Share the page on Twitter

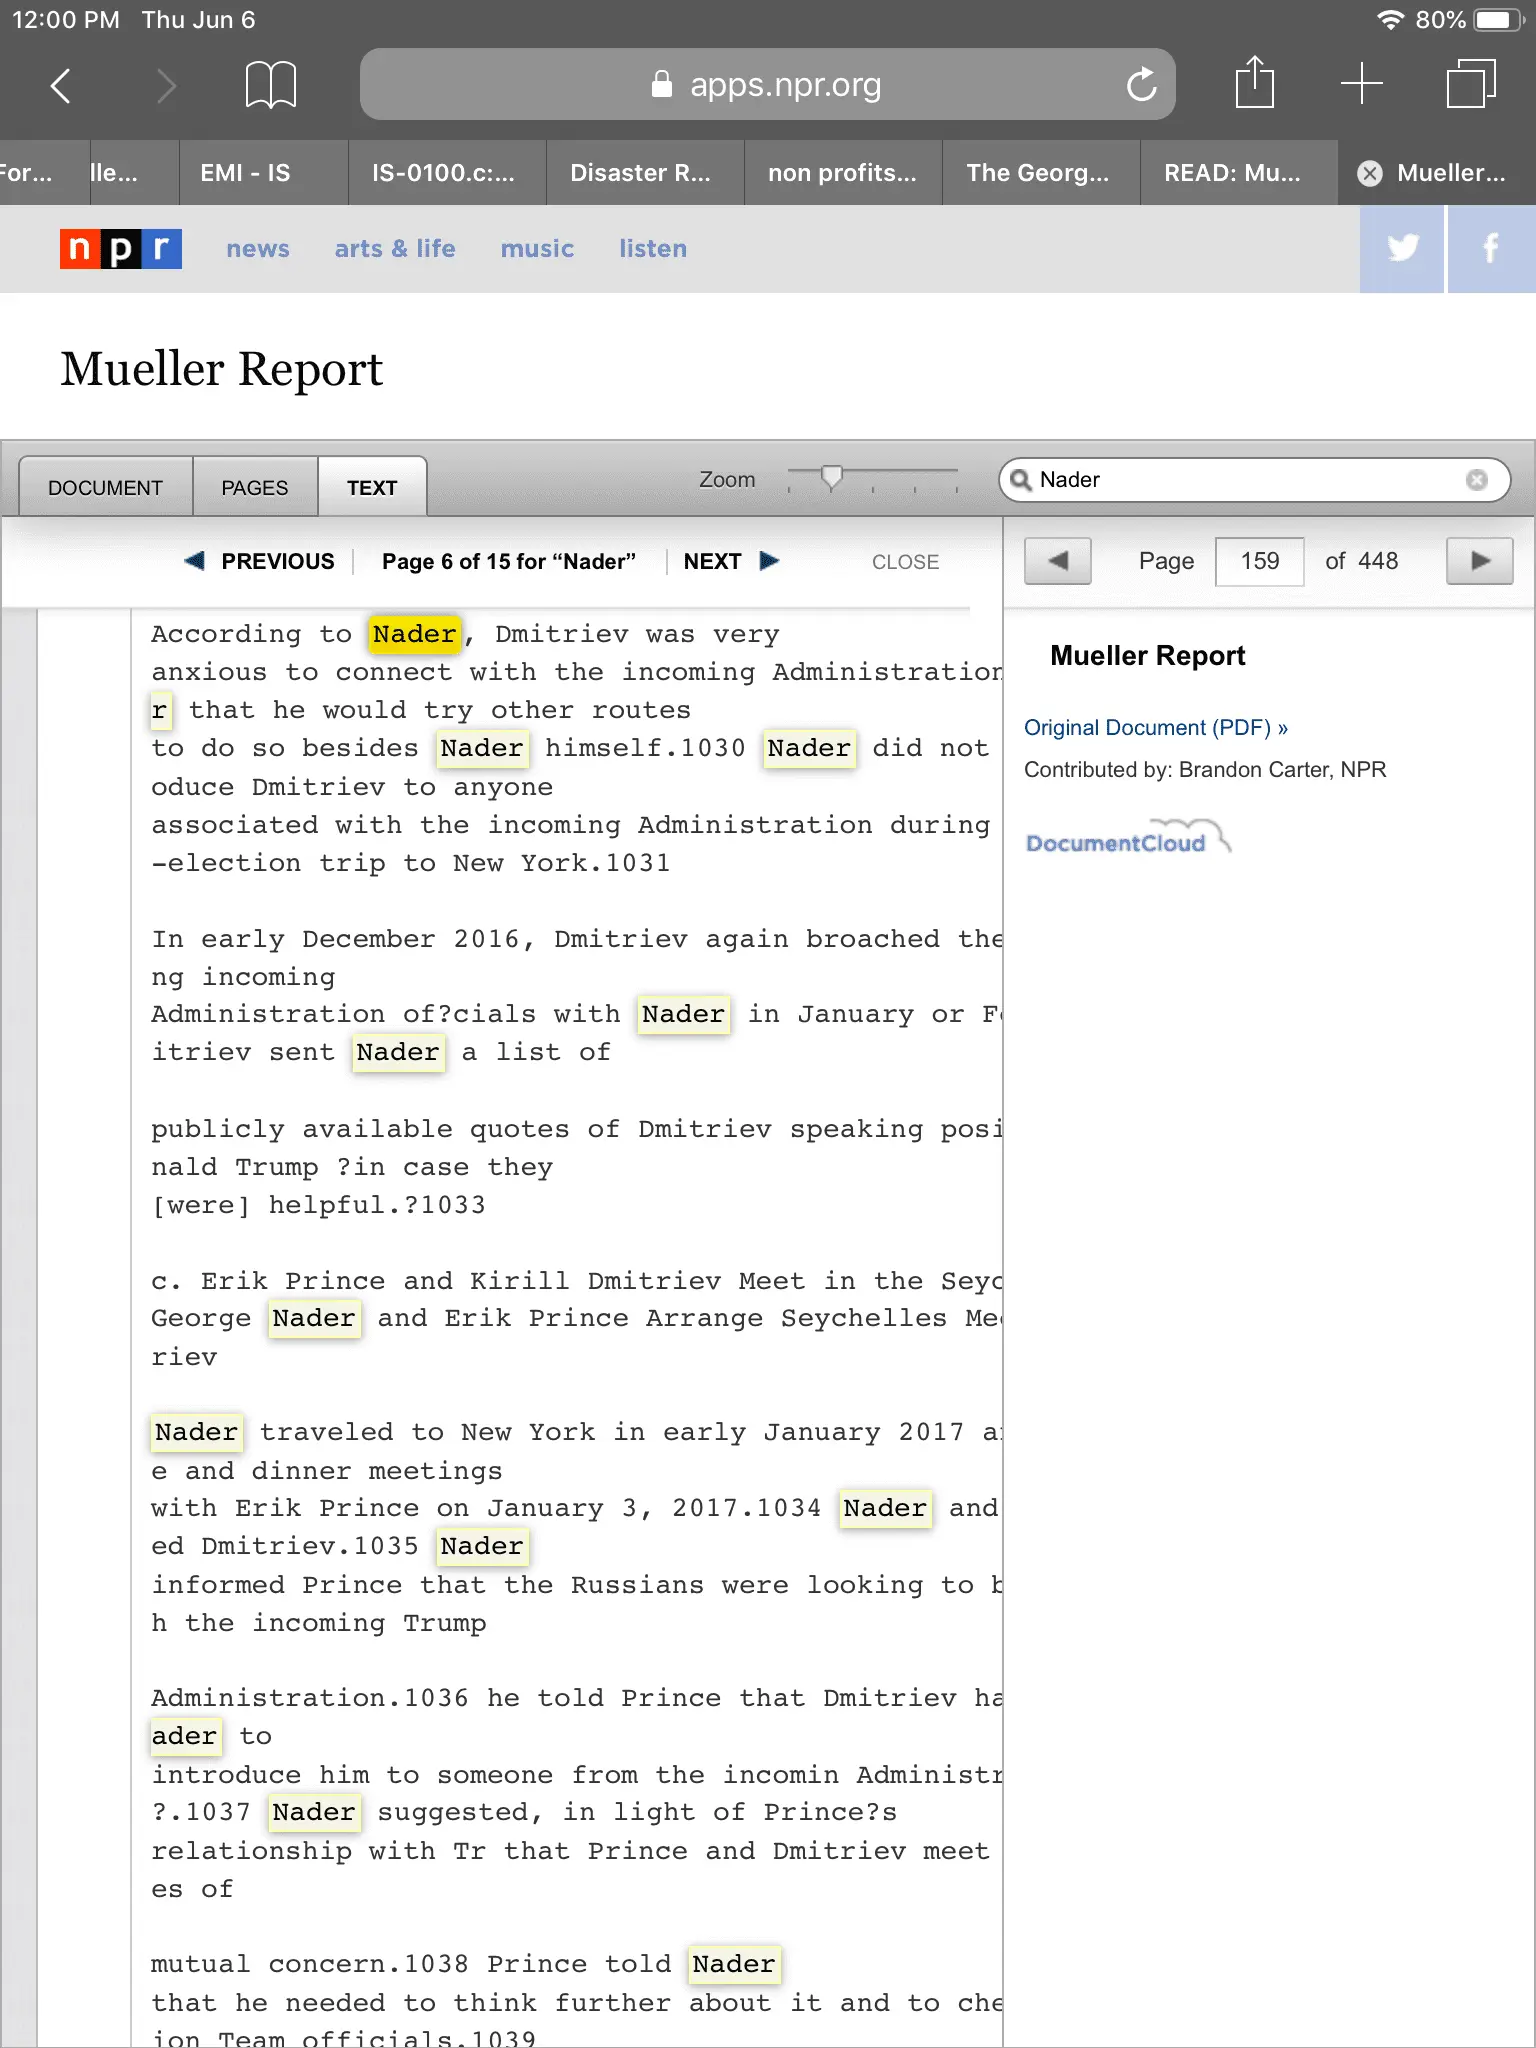[1402, 249]
